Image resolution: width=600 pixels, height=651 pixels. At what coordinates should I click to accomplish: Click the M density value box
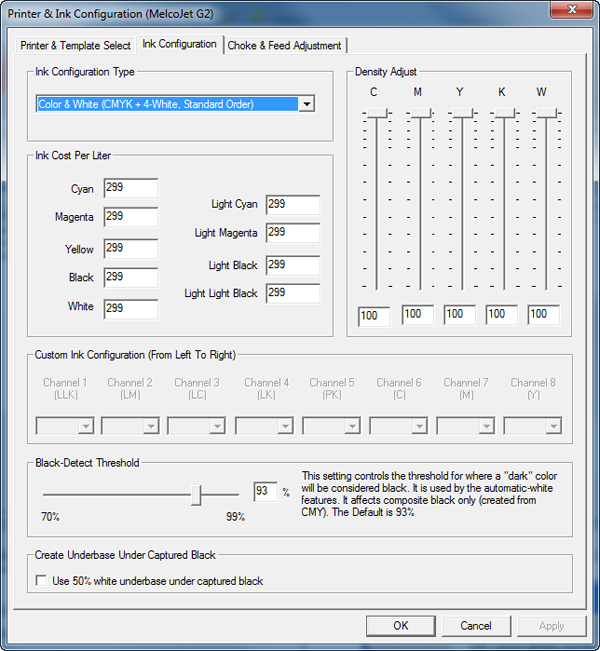click(418, 315)
